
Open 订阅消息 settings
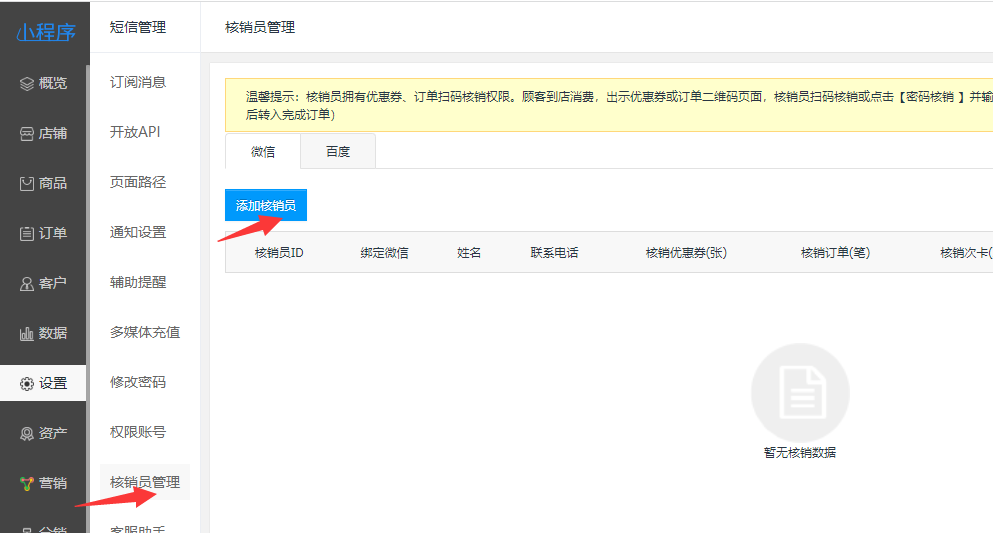(137, 82)
